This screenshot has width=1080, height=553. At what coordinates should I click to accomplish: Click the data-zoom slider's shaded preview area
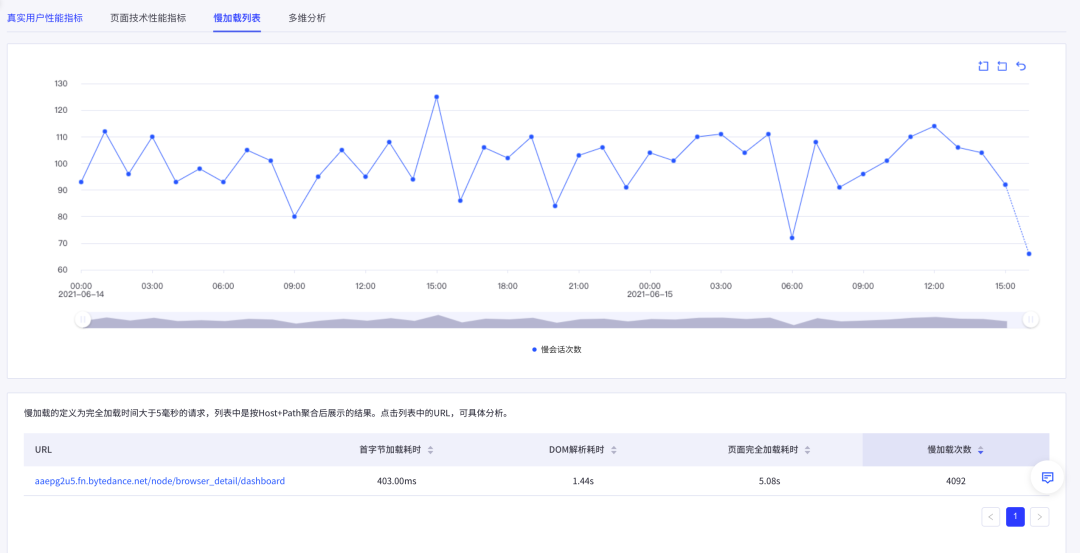click(x=557, y=320)
